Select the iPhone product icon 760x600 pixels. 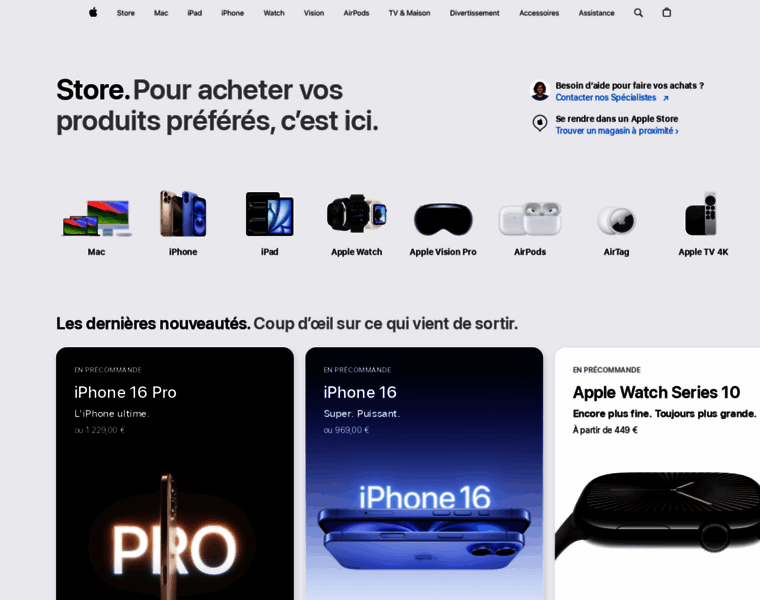[183, 214]
